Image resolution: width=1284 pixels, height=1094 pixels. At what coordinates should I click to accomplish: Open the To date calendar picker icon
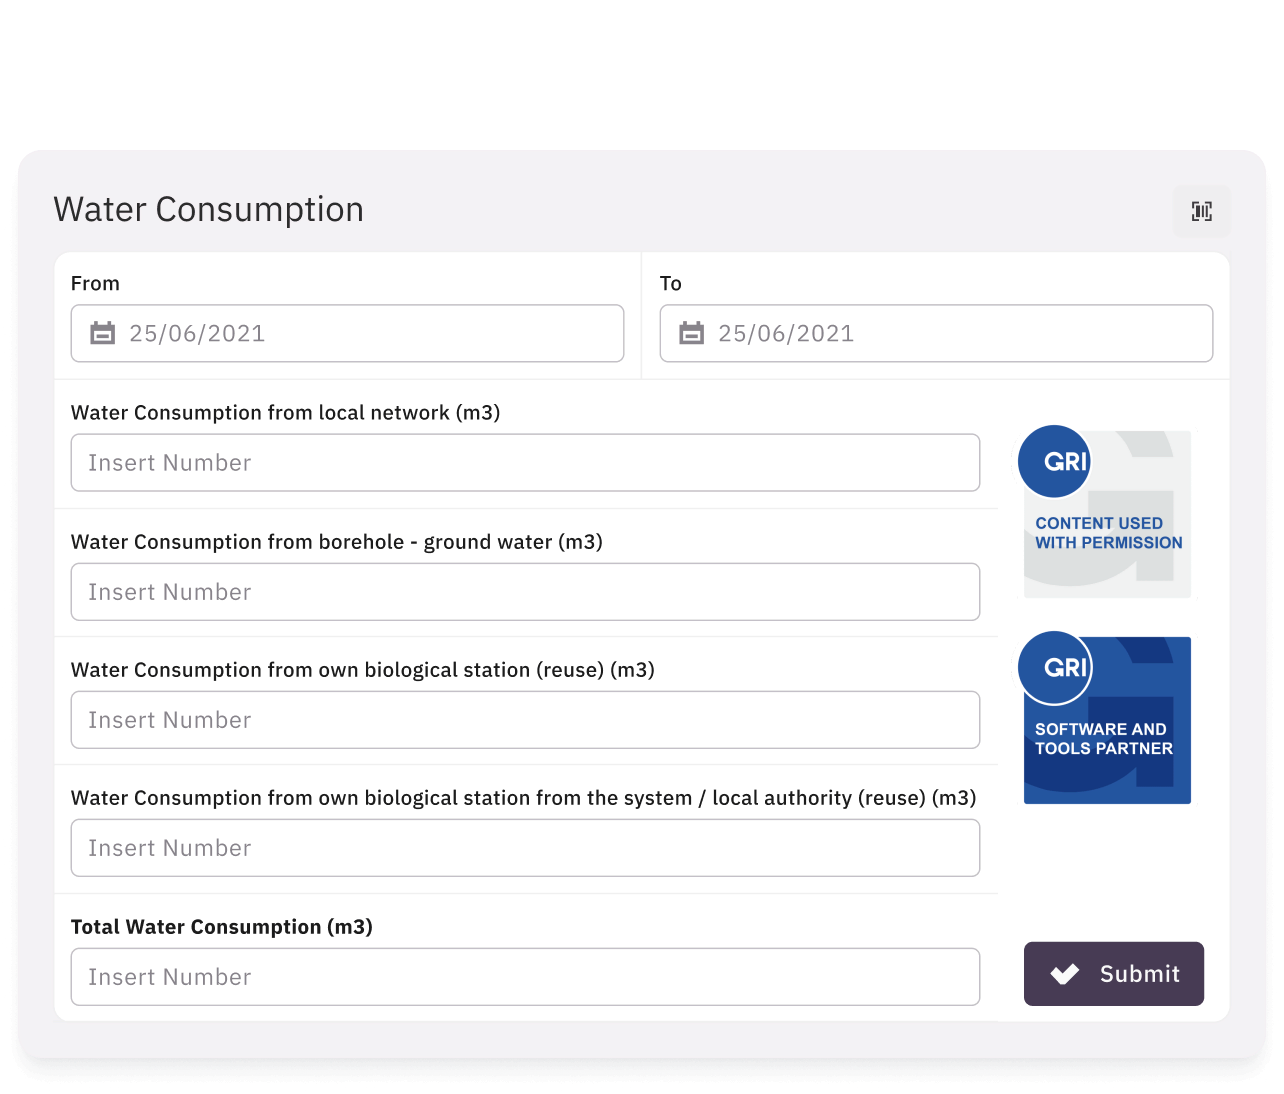[x=692, y=333]
